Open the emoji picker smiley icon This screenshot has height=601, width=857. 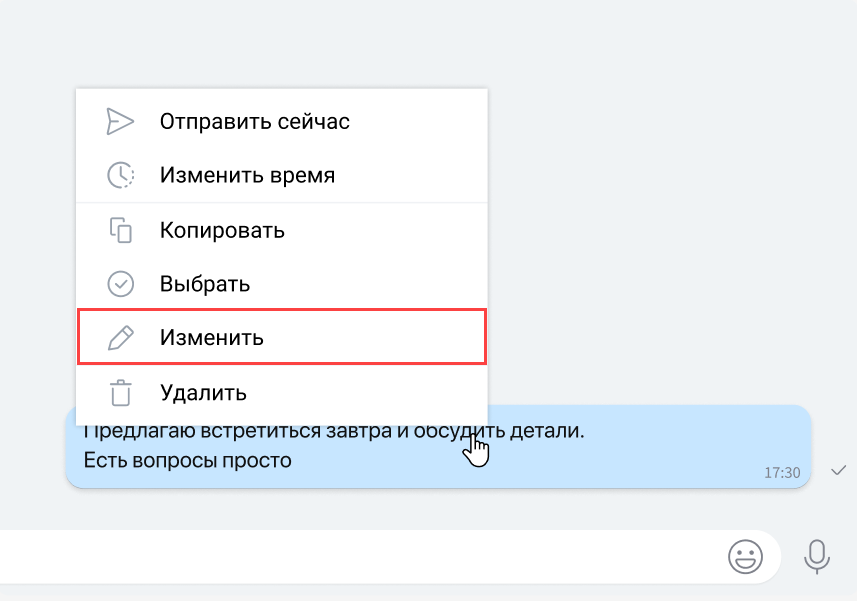click(x=745, y=556)
